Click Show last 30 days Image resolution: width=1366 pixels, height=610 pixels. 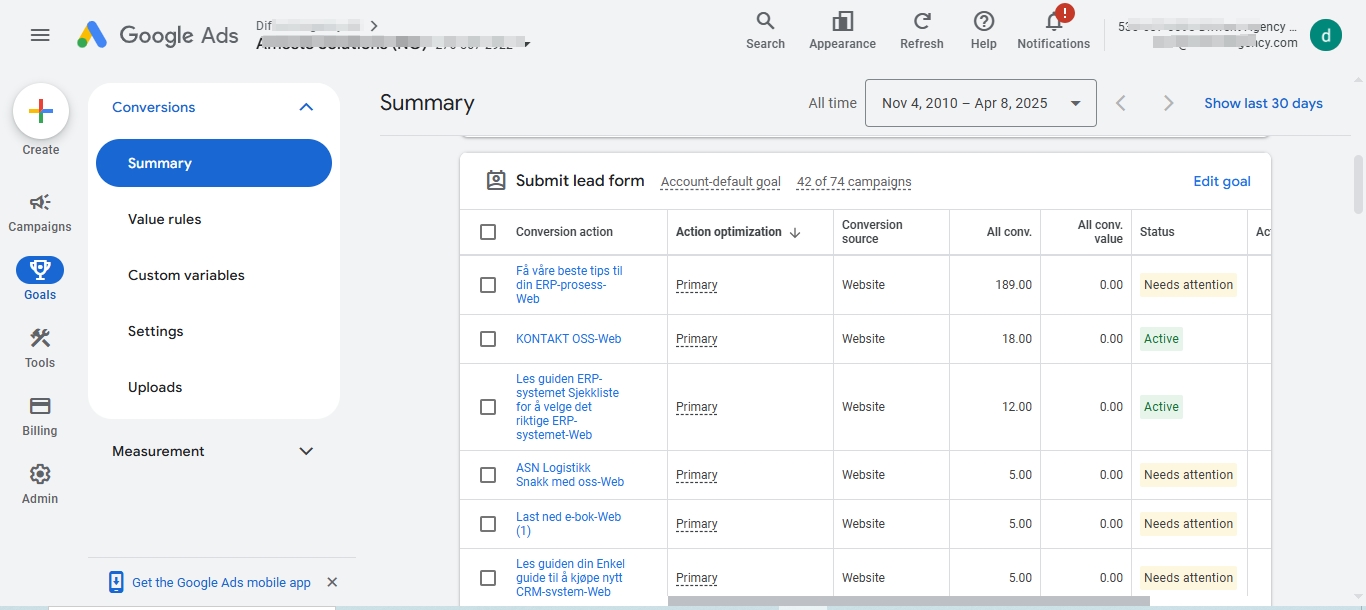1263,103
